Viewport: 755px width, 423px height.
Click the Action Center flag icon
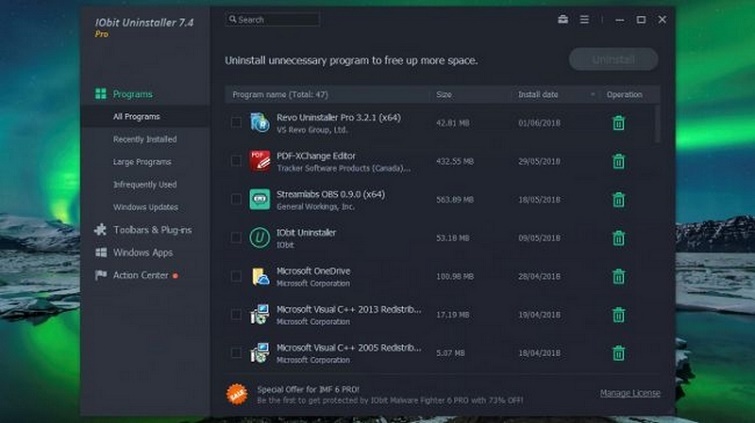click(x=100, y=275)
